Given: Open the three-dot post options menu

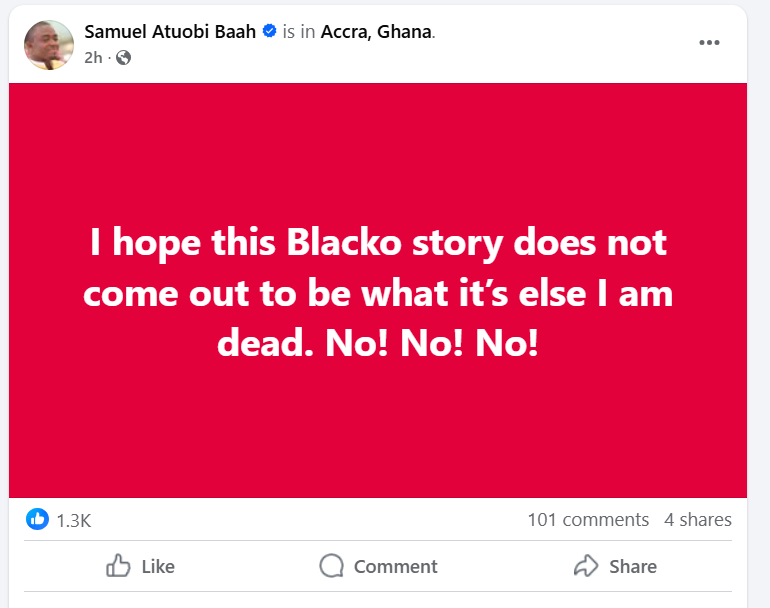Looking at the screenshot, I should pyautogui.click(x=709, y=42).
